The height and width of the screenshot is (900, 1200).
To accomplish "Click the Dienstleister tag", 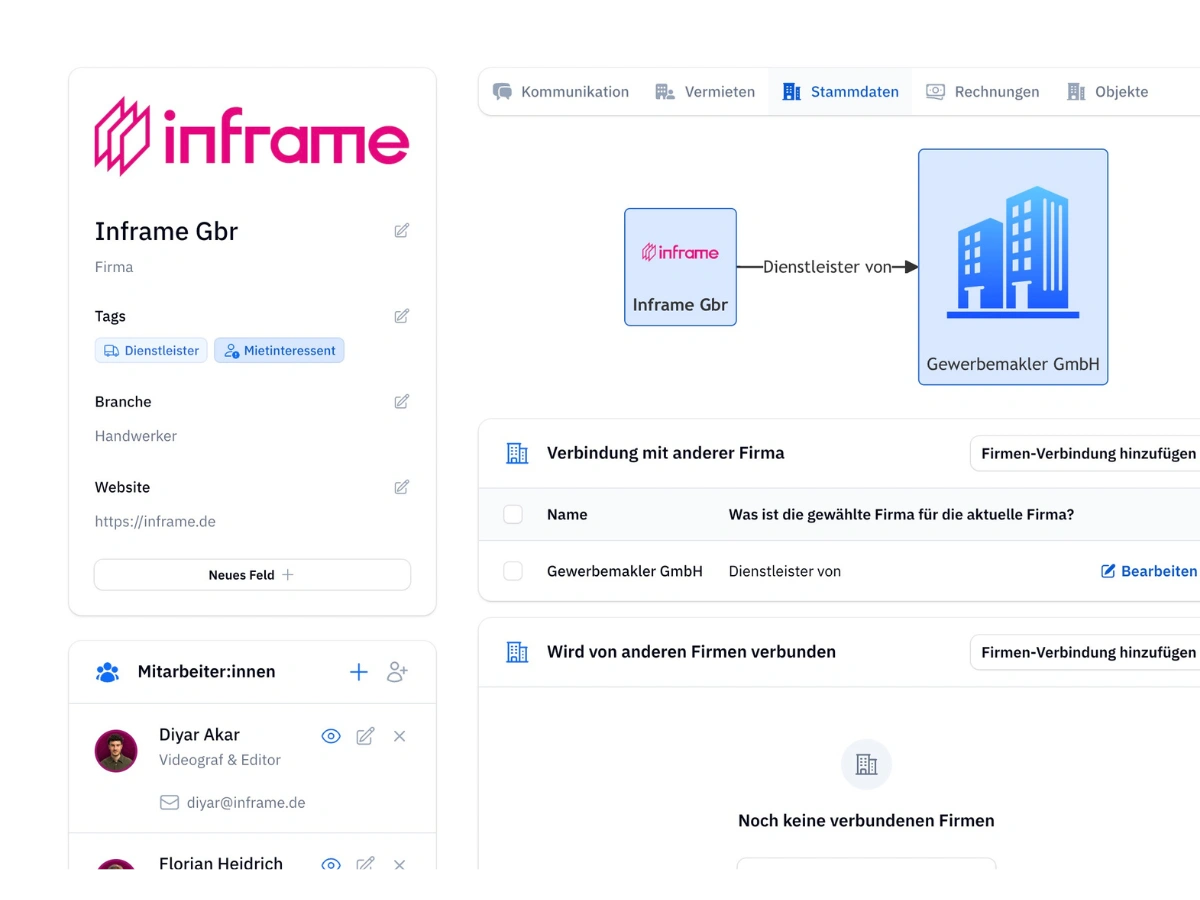I will (x=151, y=351).
